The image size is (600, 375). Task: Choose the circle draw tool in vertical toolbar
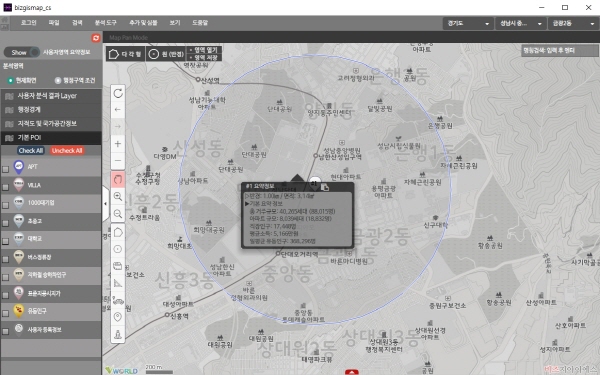[118, 249]
